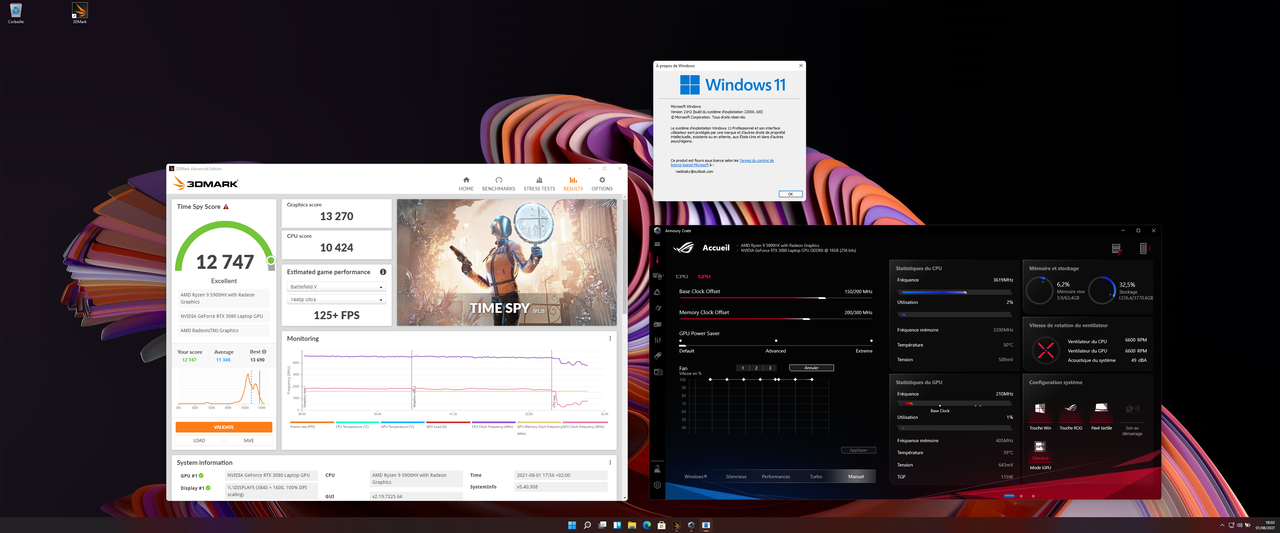This screenshot has width=1280, height=533.
Task: Open the Windows Start menu
Action: [x=572, y=525]
